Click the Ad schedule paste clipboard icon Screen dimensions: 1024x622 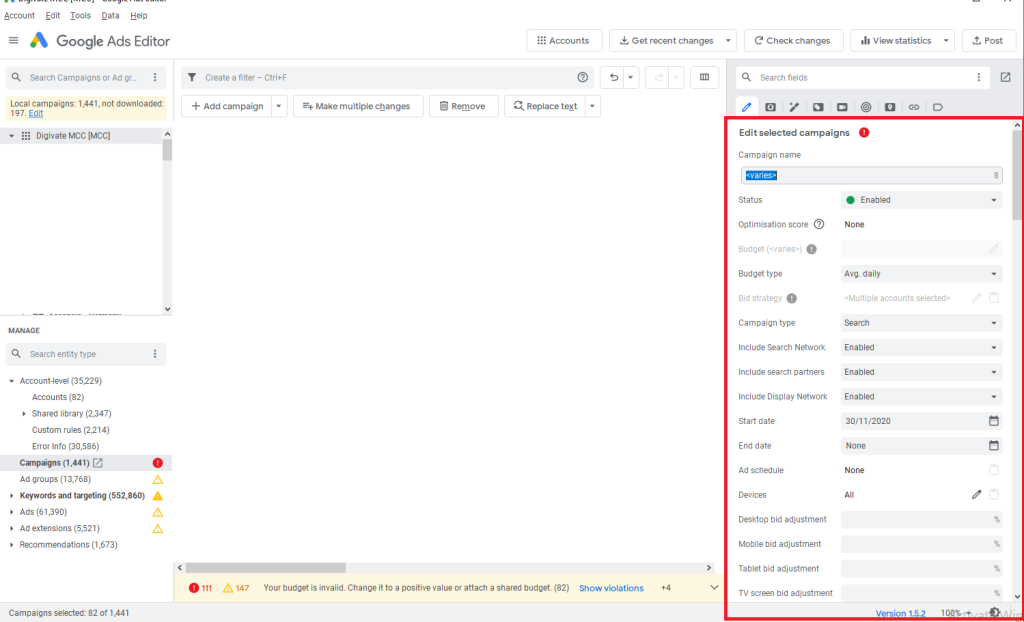pyautogui.click(x=993, y=470)
